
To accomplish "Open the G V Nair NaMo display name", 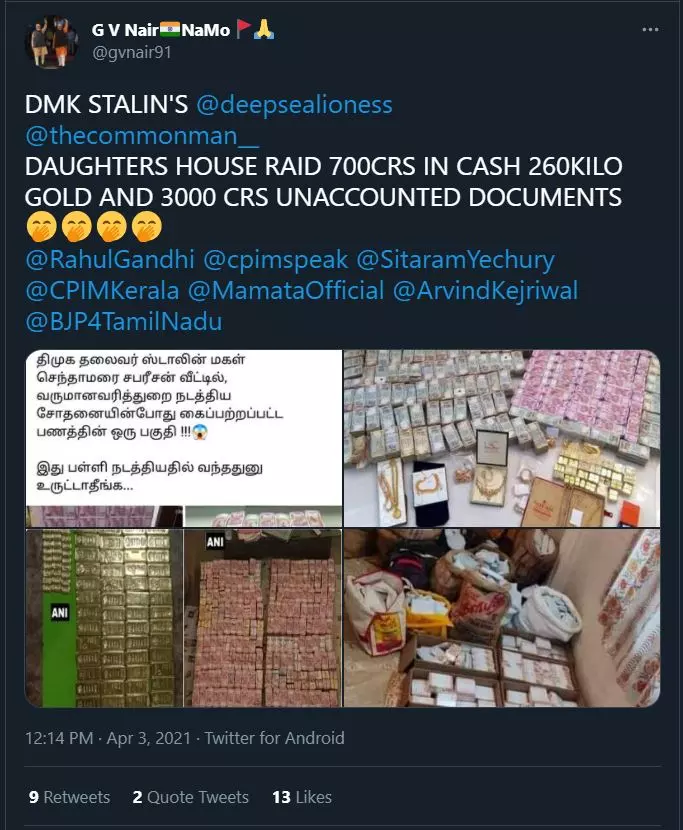I will tap(183, 30).
